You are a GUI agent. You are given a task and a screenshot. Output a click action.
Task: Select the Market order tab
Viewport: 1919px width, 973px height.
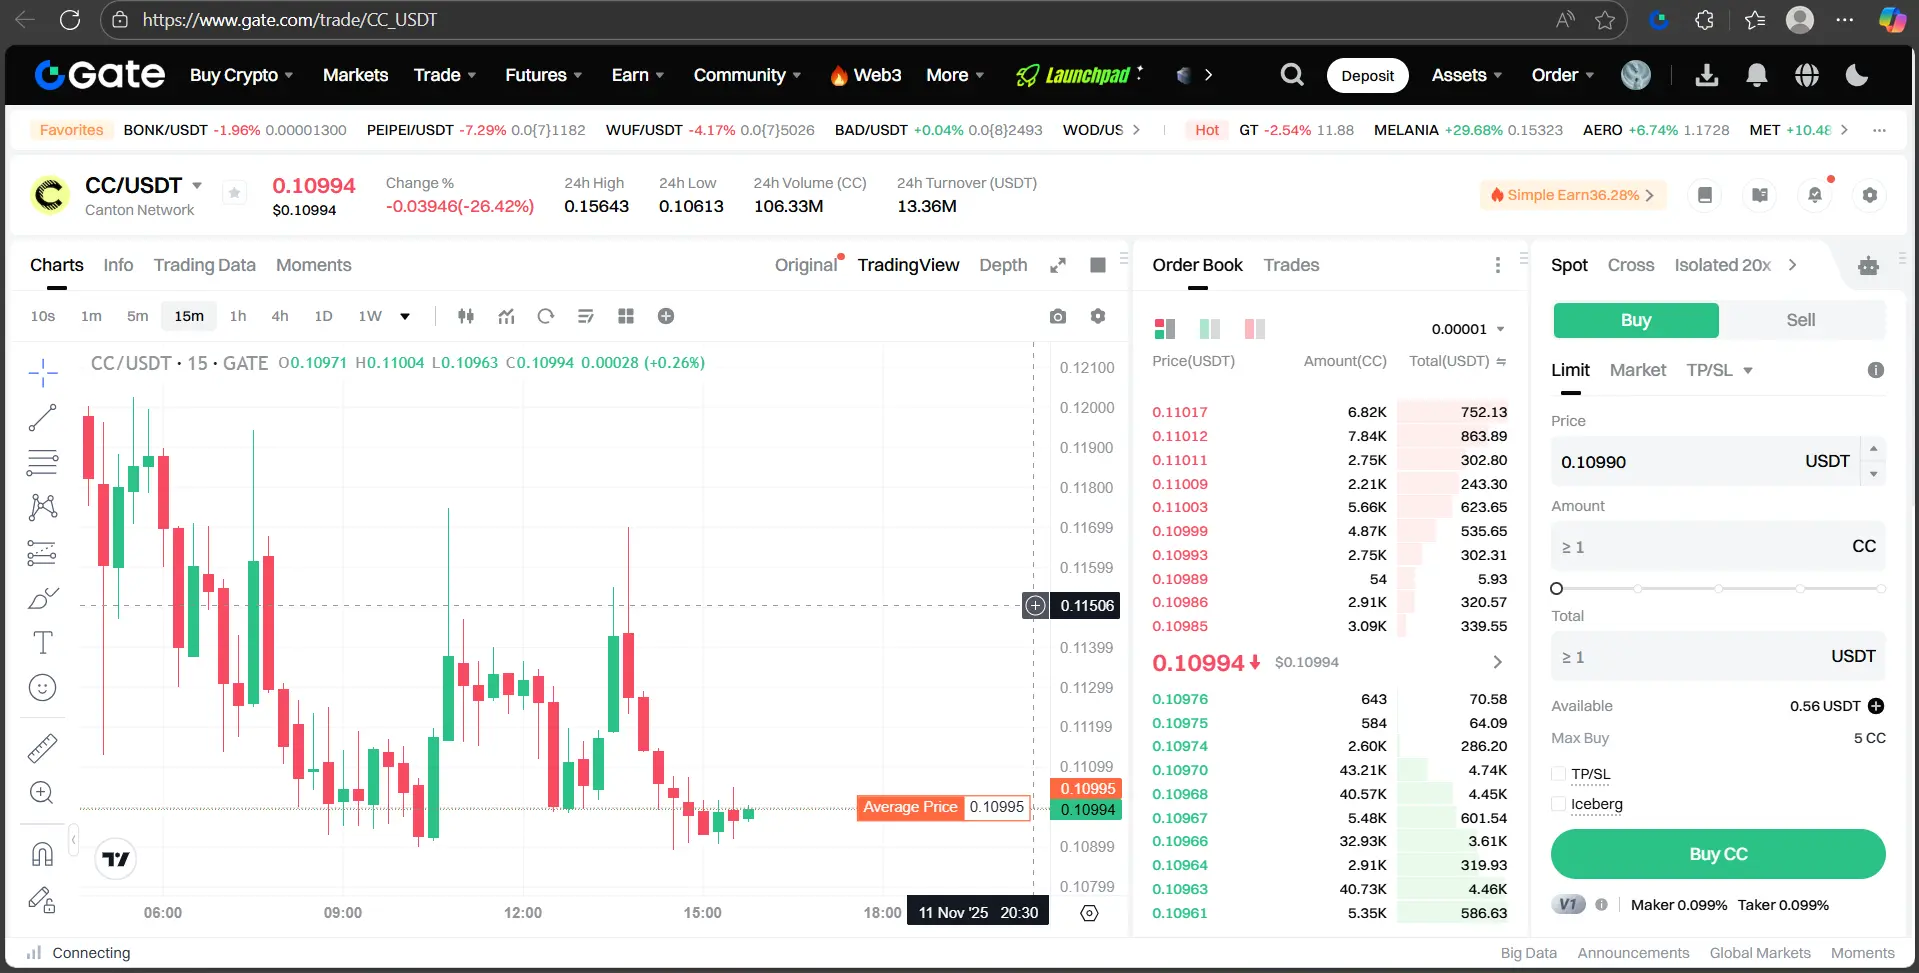pyautogui.click(x=1638, y=370)
